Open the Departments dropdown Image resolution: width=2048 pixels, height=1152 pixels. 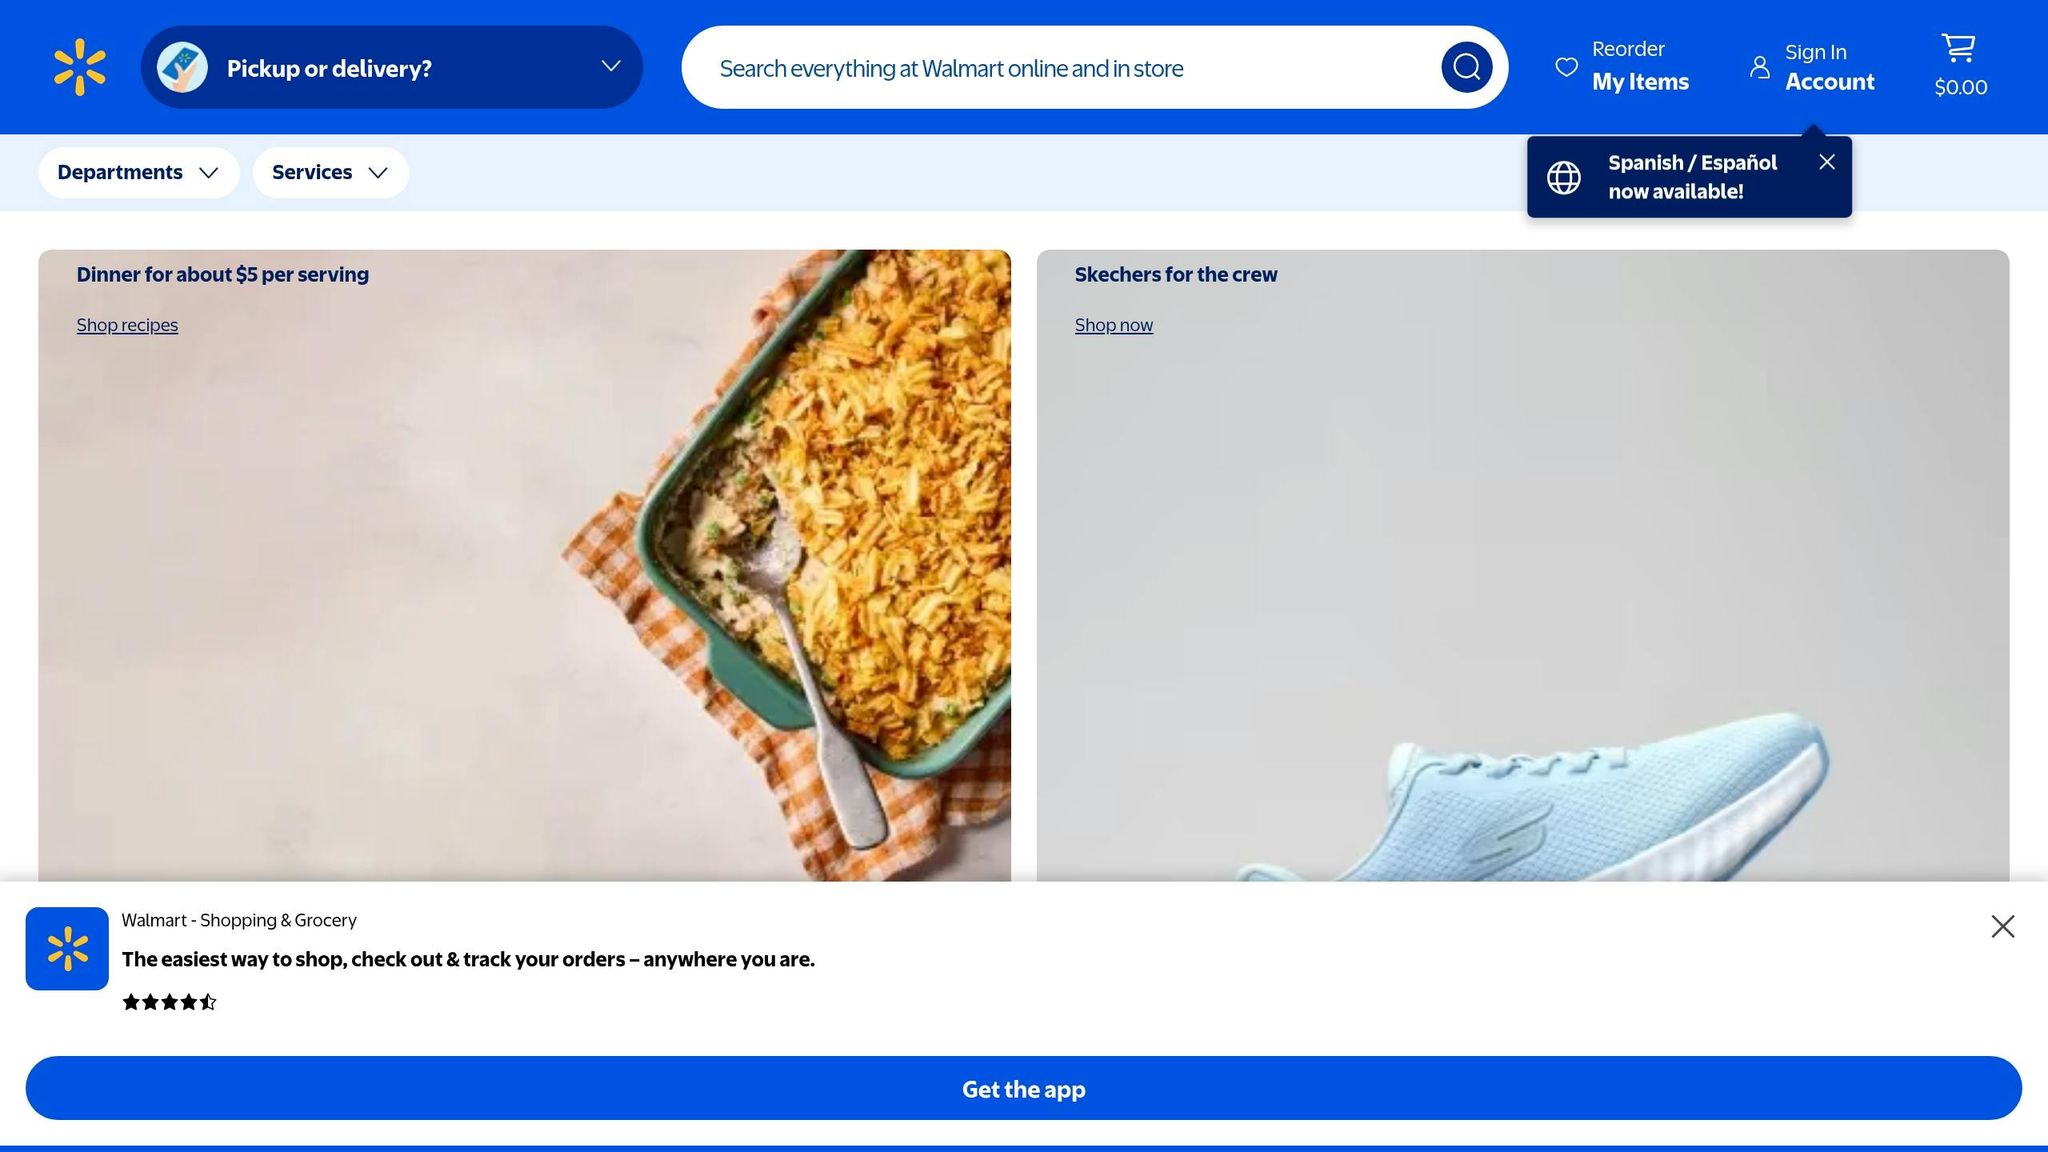[139, 172]
